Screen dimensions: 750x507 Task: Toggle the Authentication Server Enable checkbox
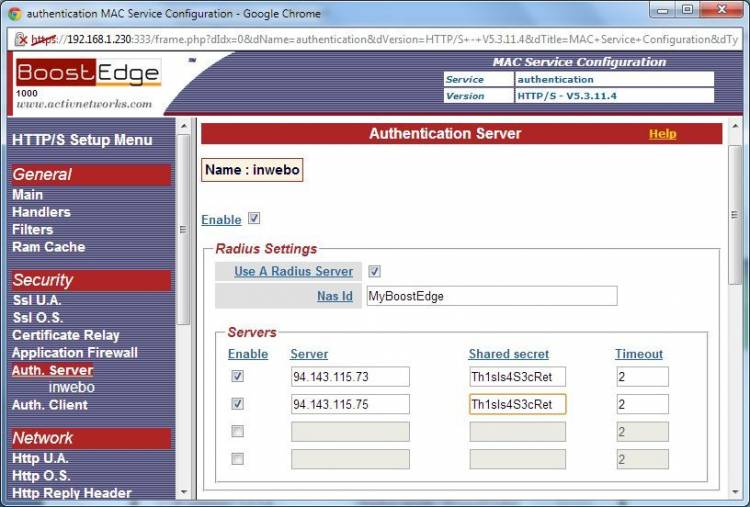coord(254,219)
